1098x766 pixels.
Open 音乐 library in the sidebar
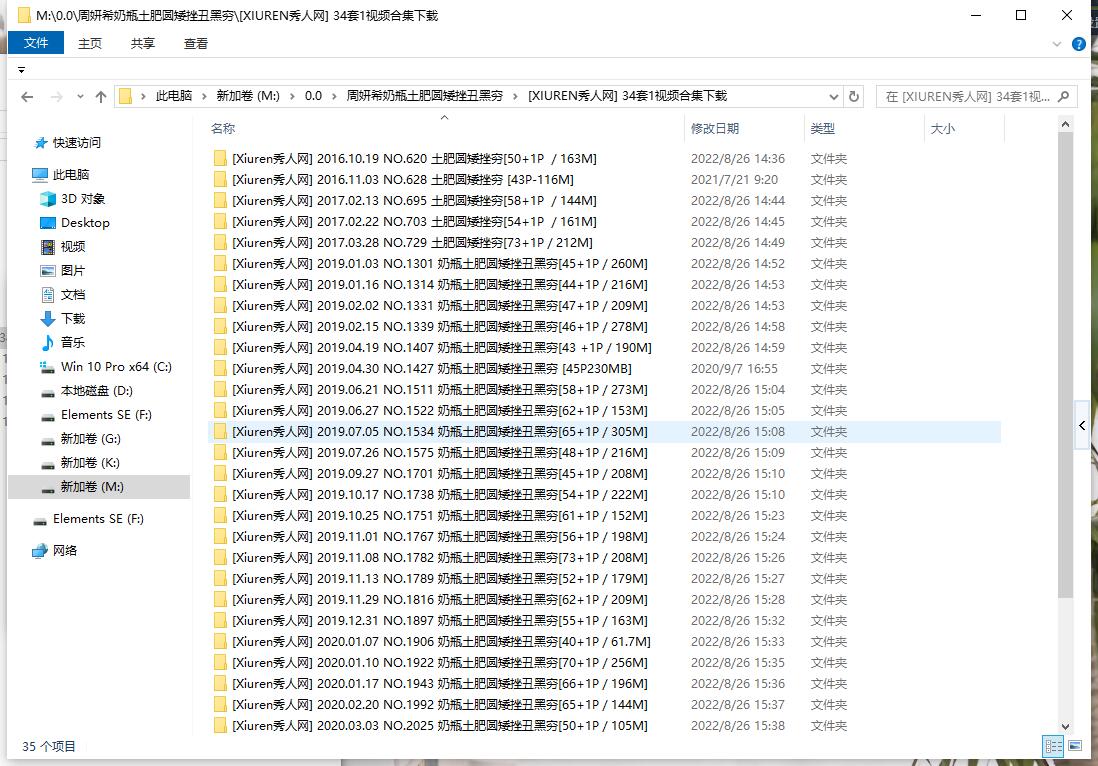(73, 343)
